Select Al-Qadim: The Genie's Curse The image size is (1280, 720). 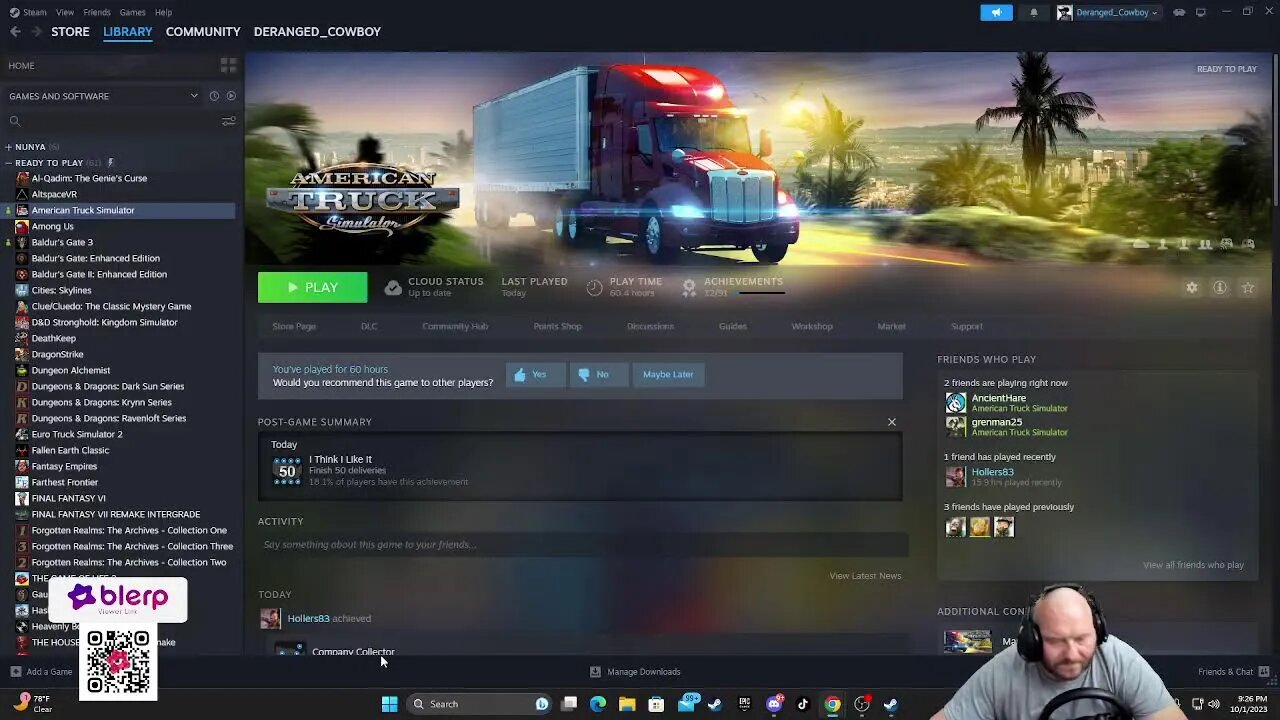89,178
